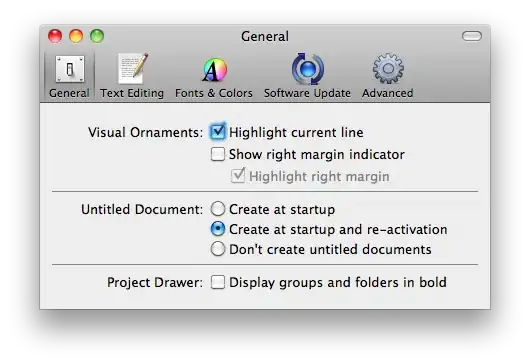
Task: Open the Text Editing notepad-and-pencil icon
Action: [132, 69]
